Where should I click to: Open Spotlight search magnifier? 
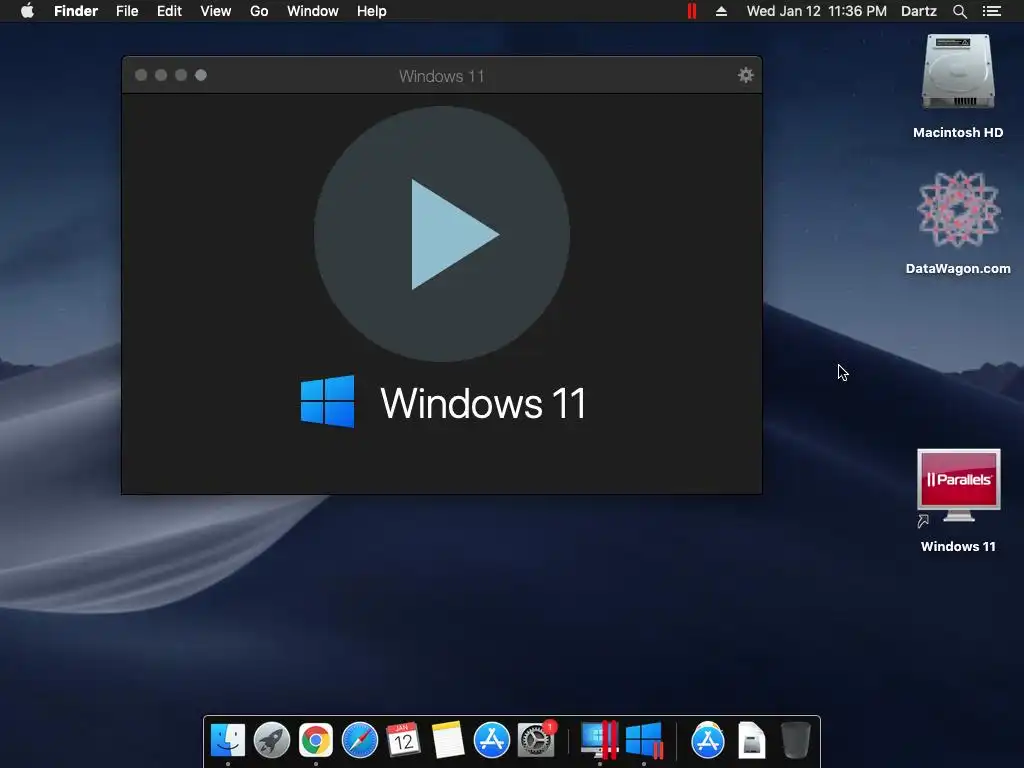coord(960,11)
